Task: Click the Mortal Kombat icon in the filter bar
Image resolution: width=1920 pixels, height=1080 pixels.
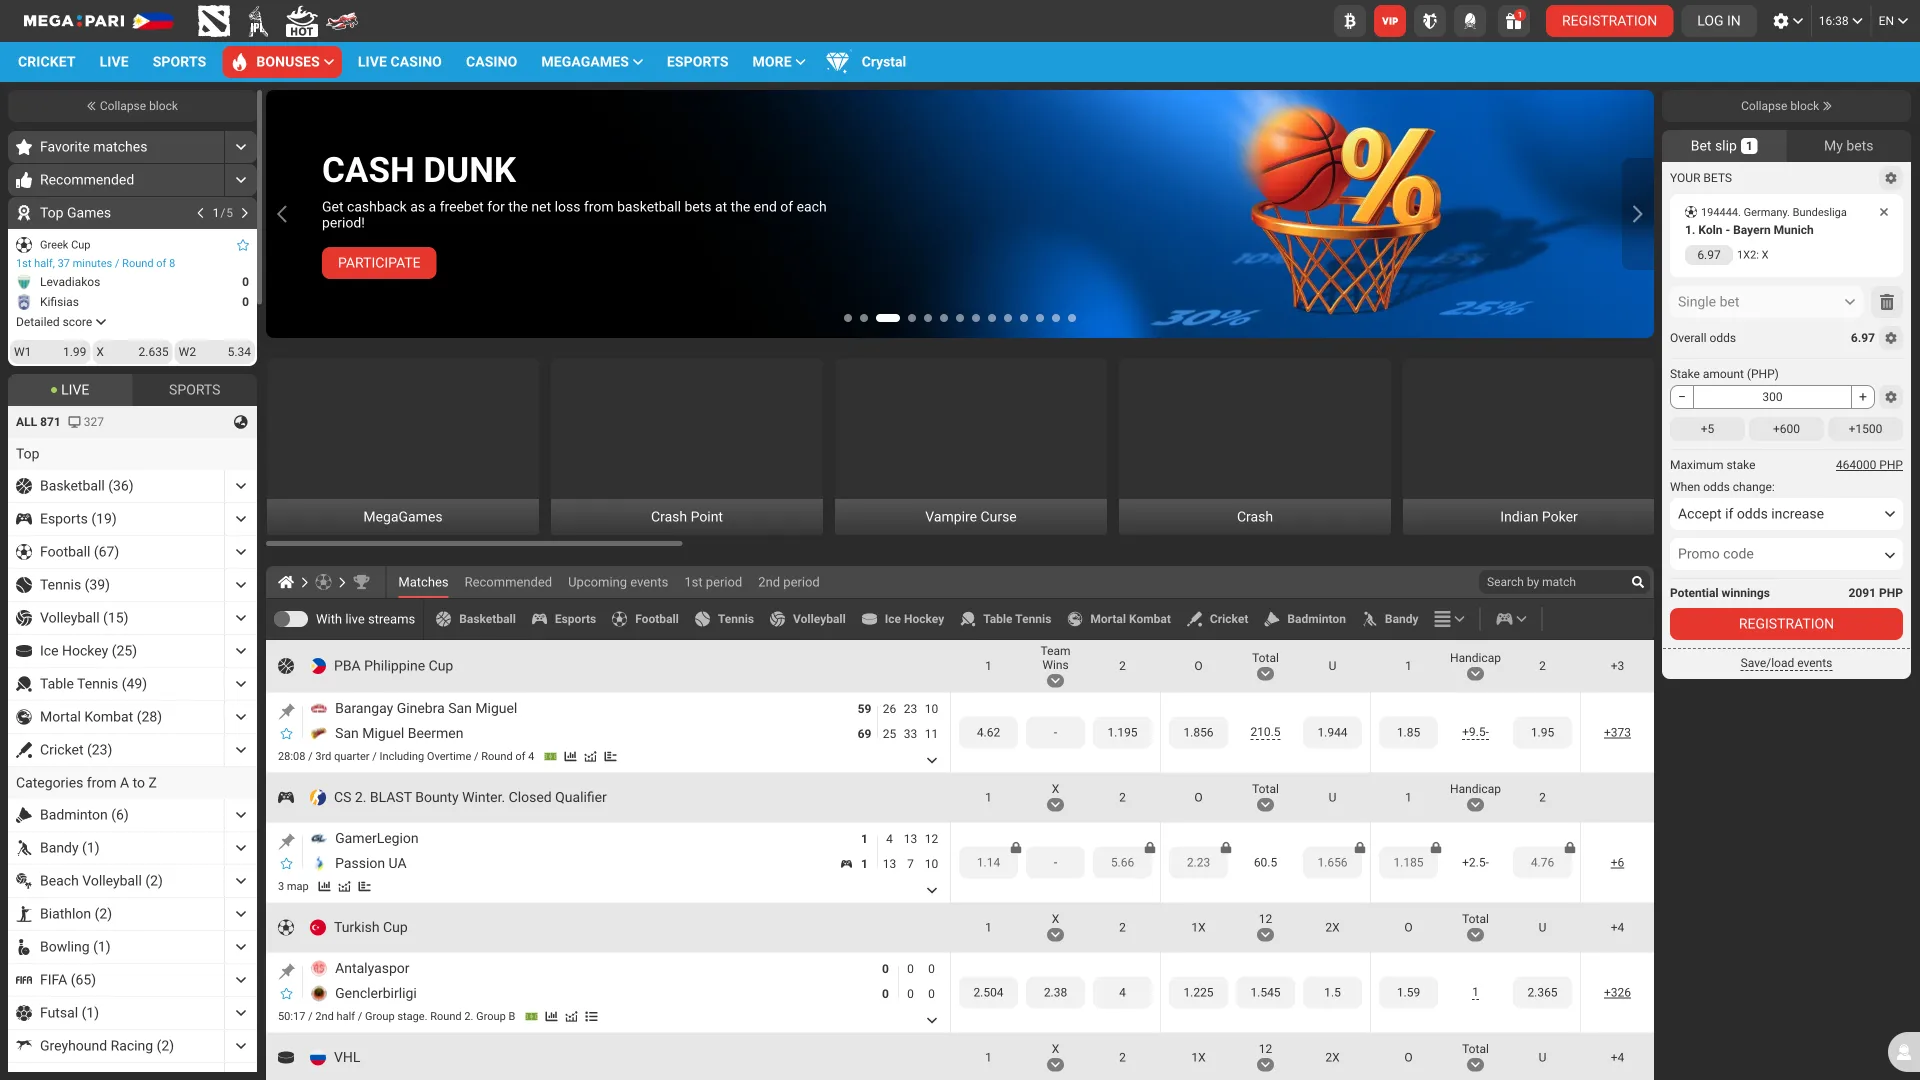Action: coord(1075,618)
